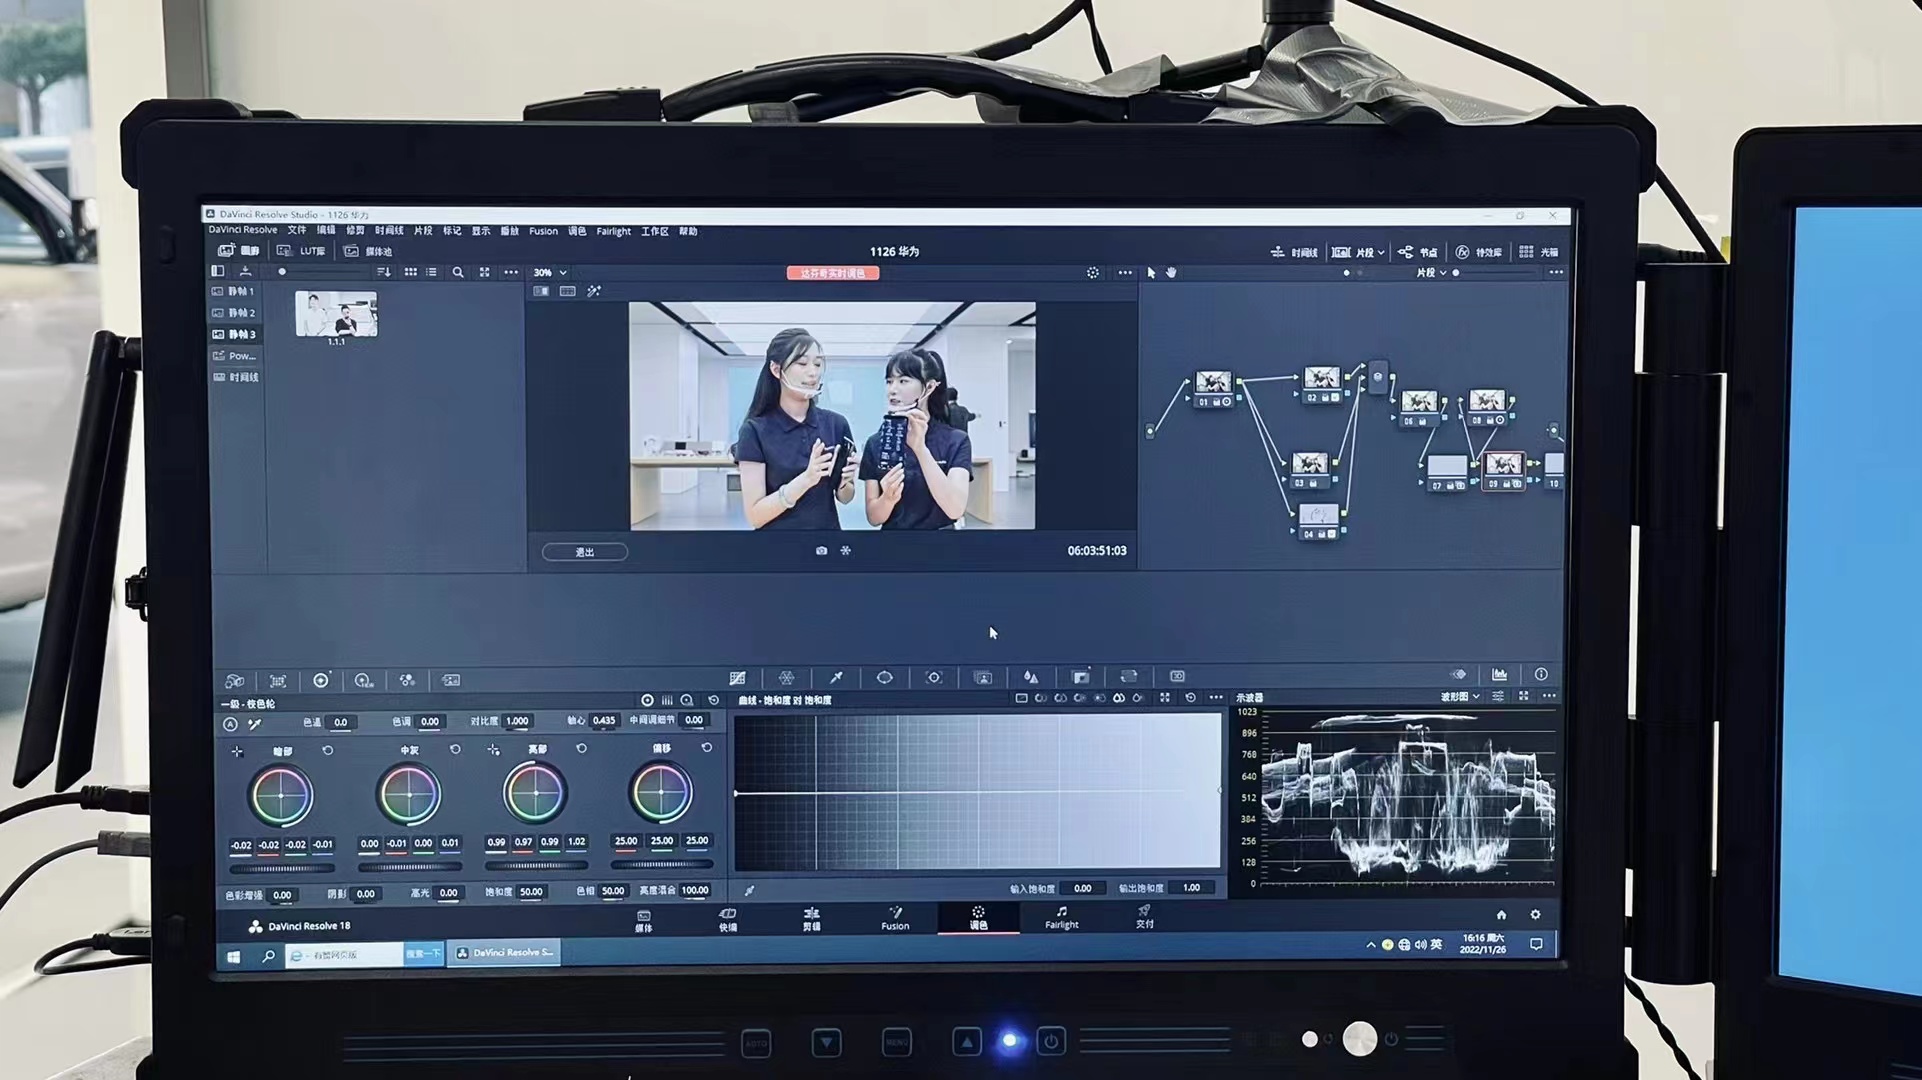Select the Qualifier eyedropper tool

(836, 678)
